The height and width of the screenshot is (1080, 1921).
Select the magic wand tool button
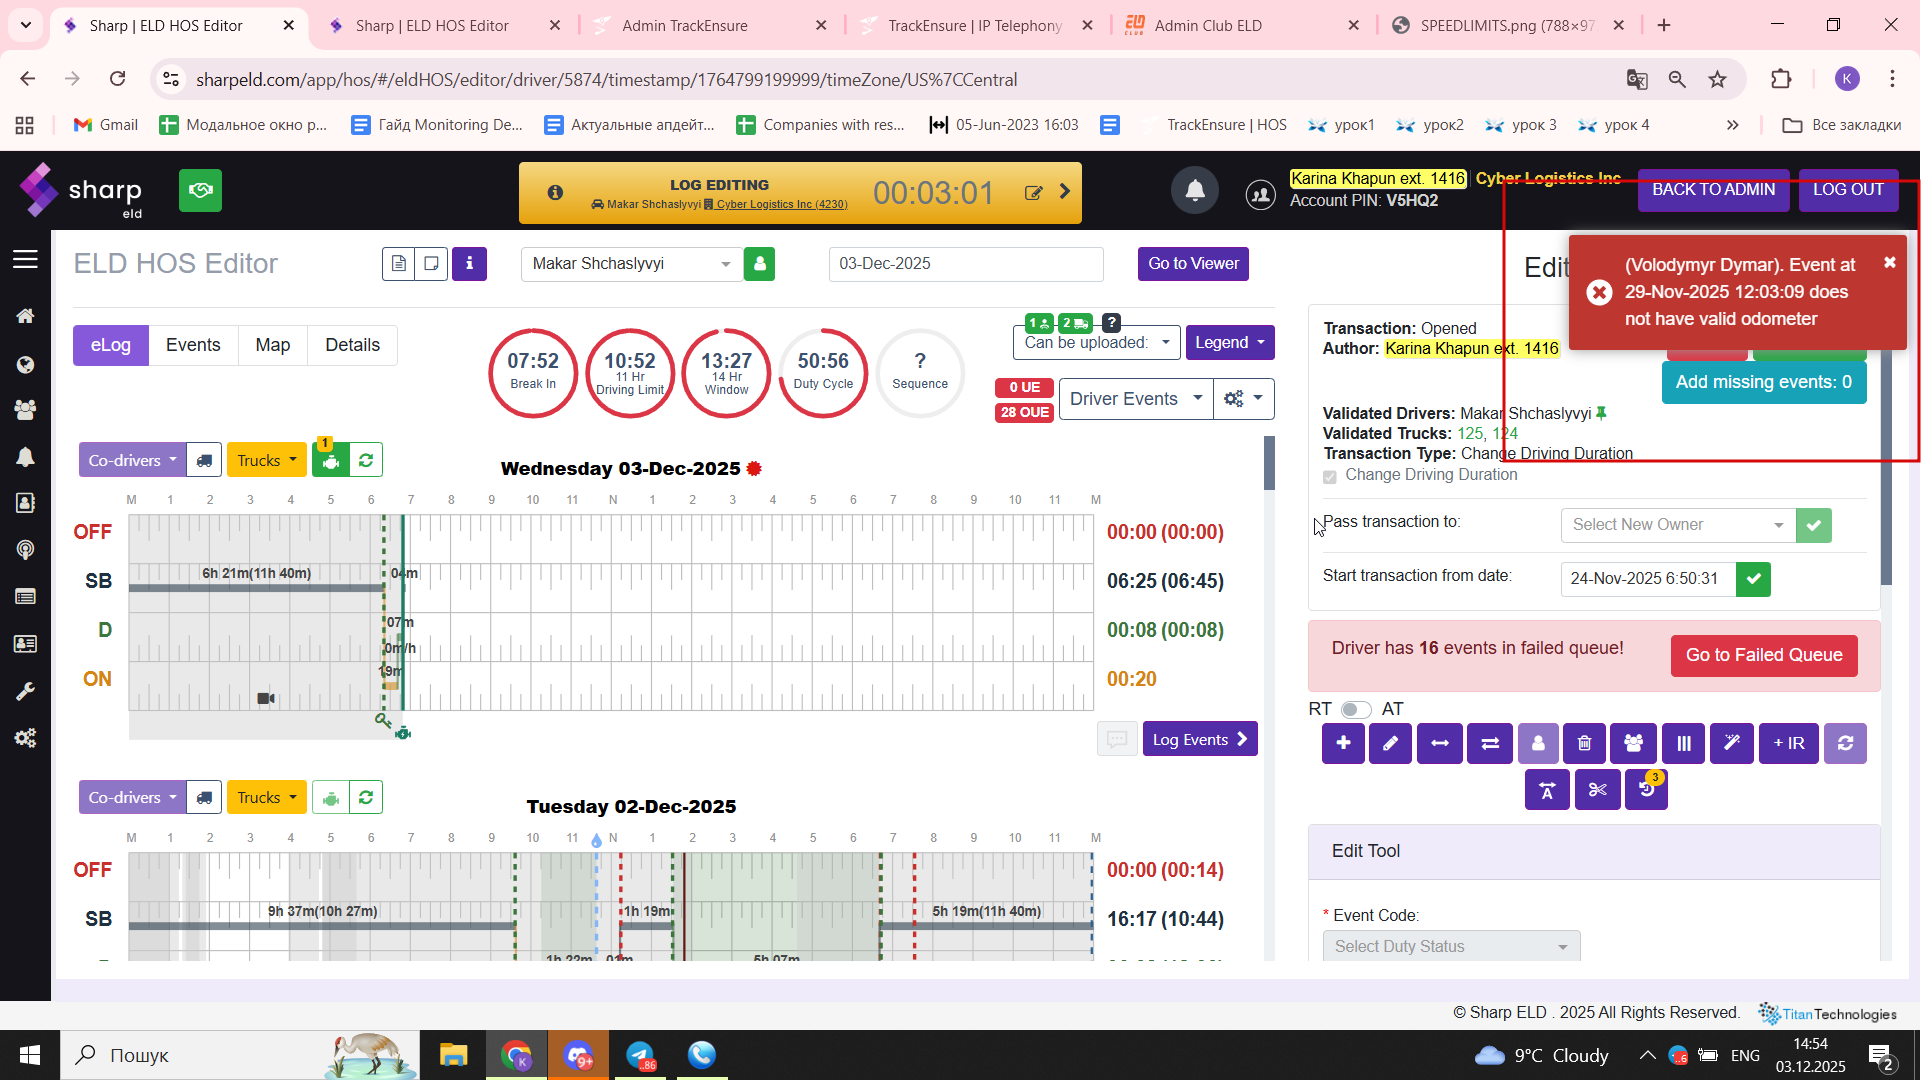pyautogui.click(x=1731, y=743)
